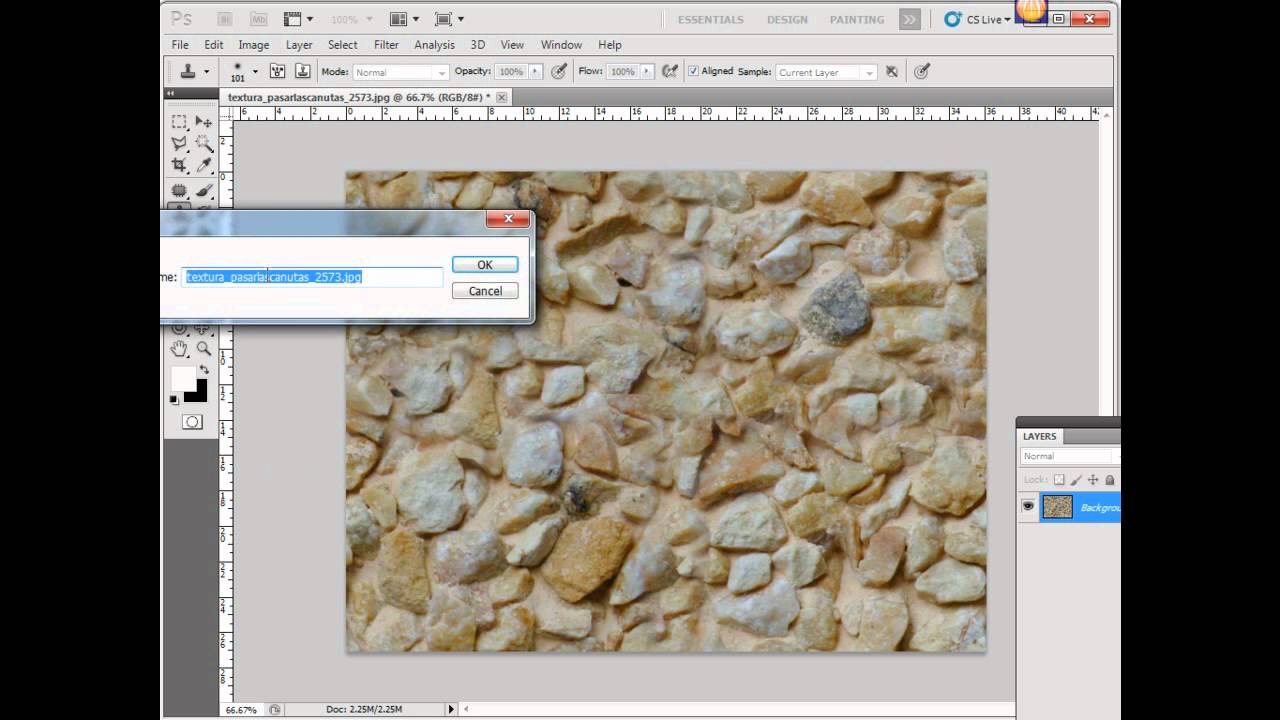
Task: Select the Crop tool
Action: tap(179, 165)
